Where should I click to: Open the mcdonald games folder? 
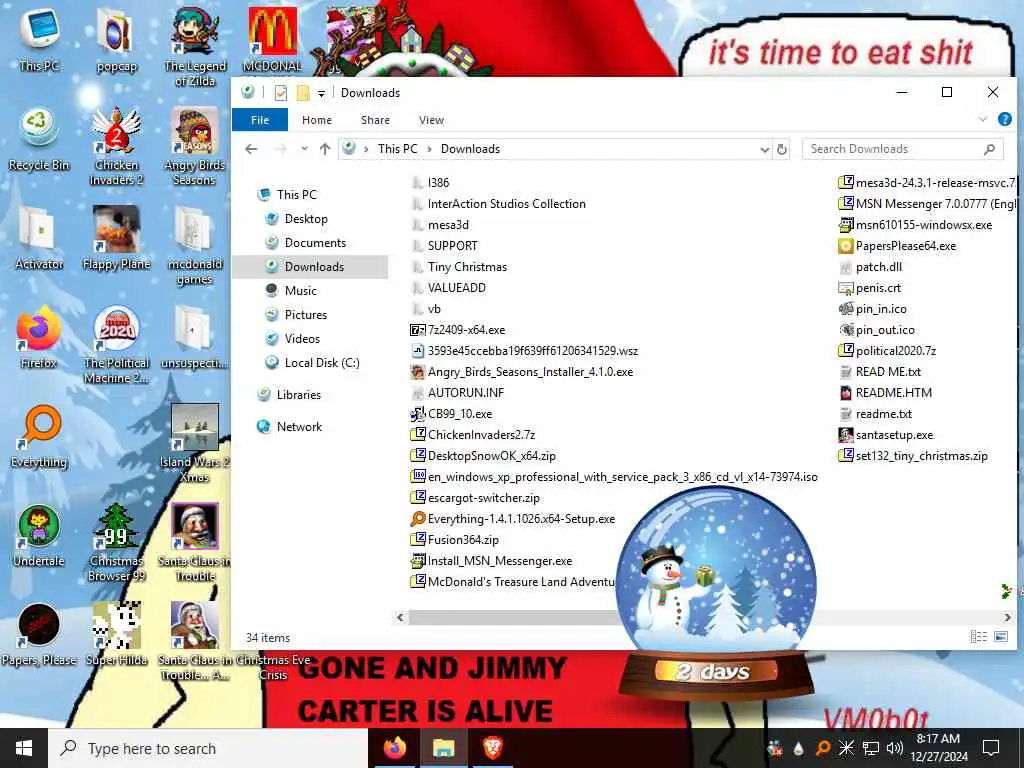tap(195, 246)
